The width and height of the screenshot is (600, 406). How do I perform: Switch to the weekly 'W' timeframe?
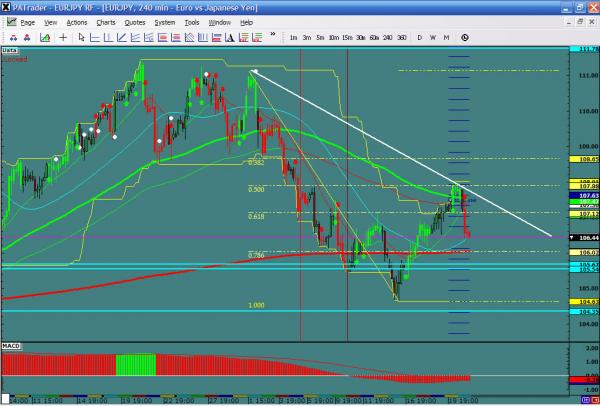point(432,37)
